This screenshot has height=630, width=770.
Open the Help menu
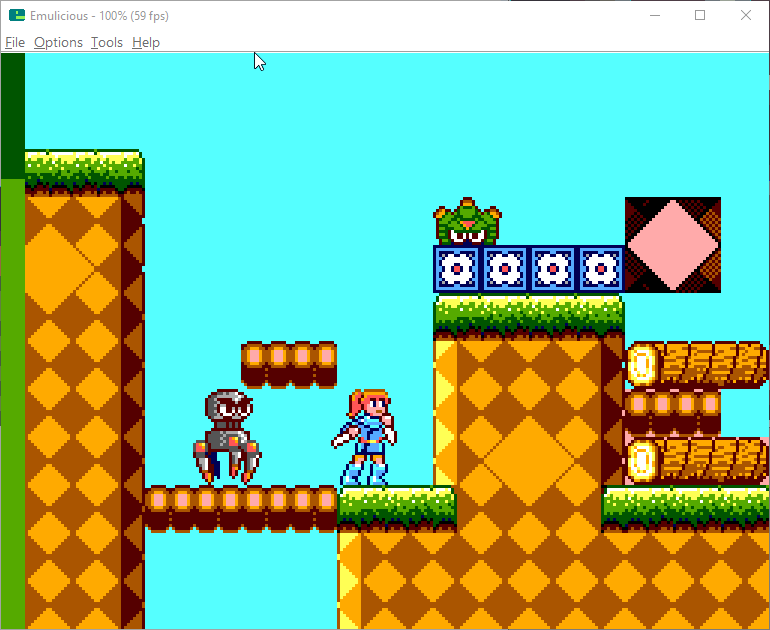146,43
